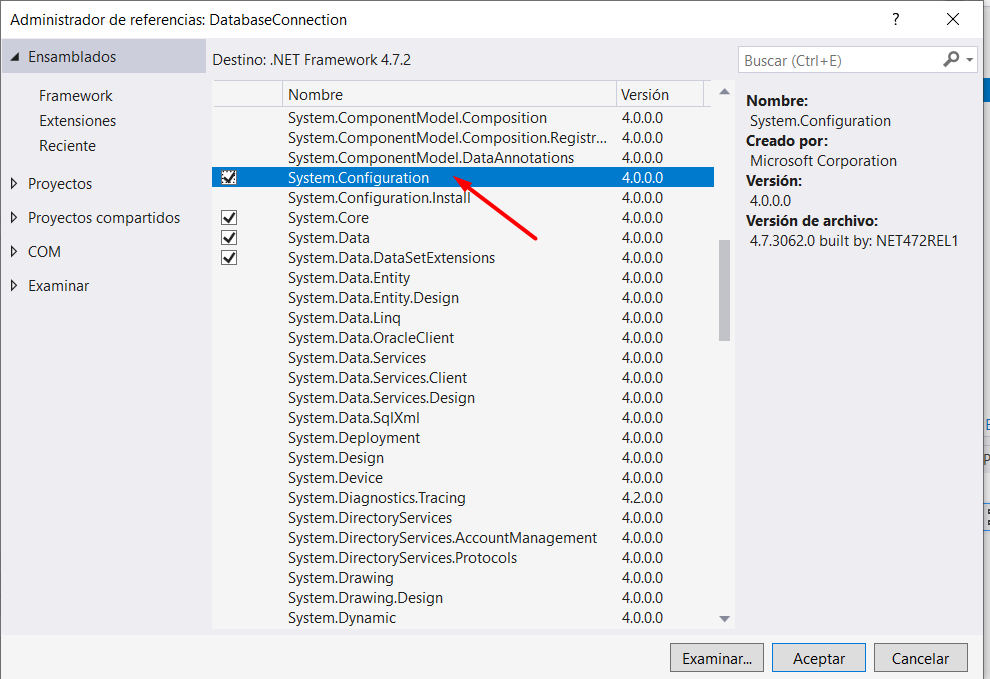Open the search options dropdown arrow
990x679 pixels.
[x=970, y=60]
